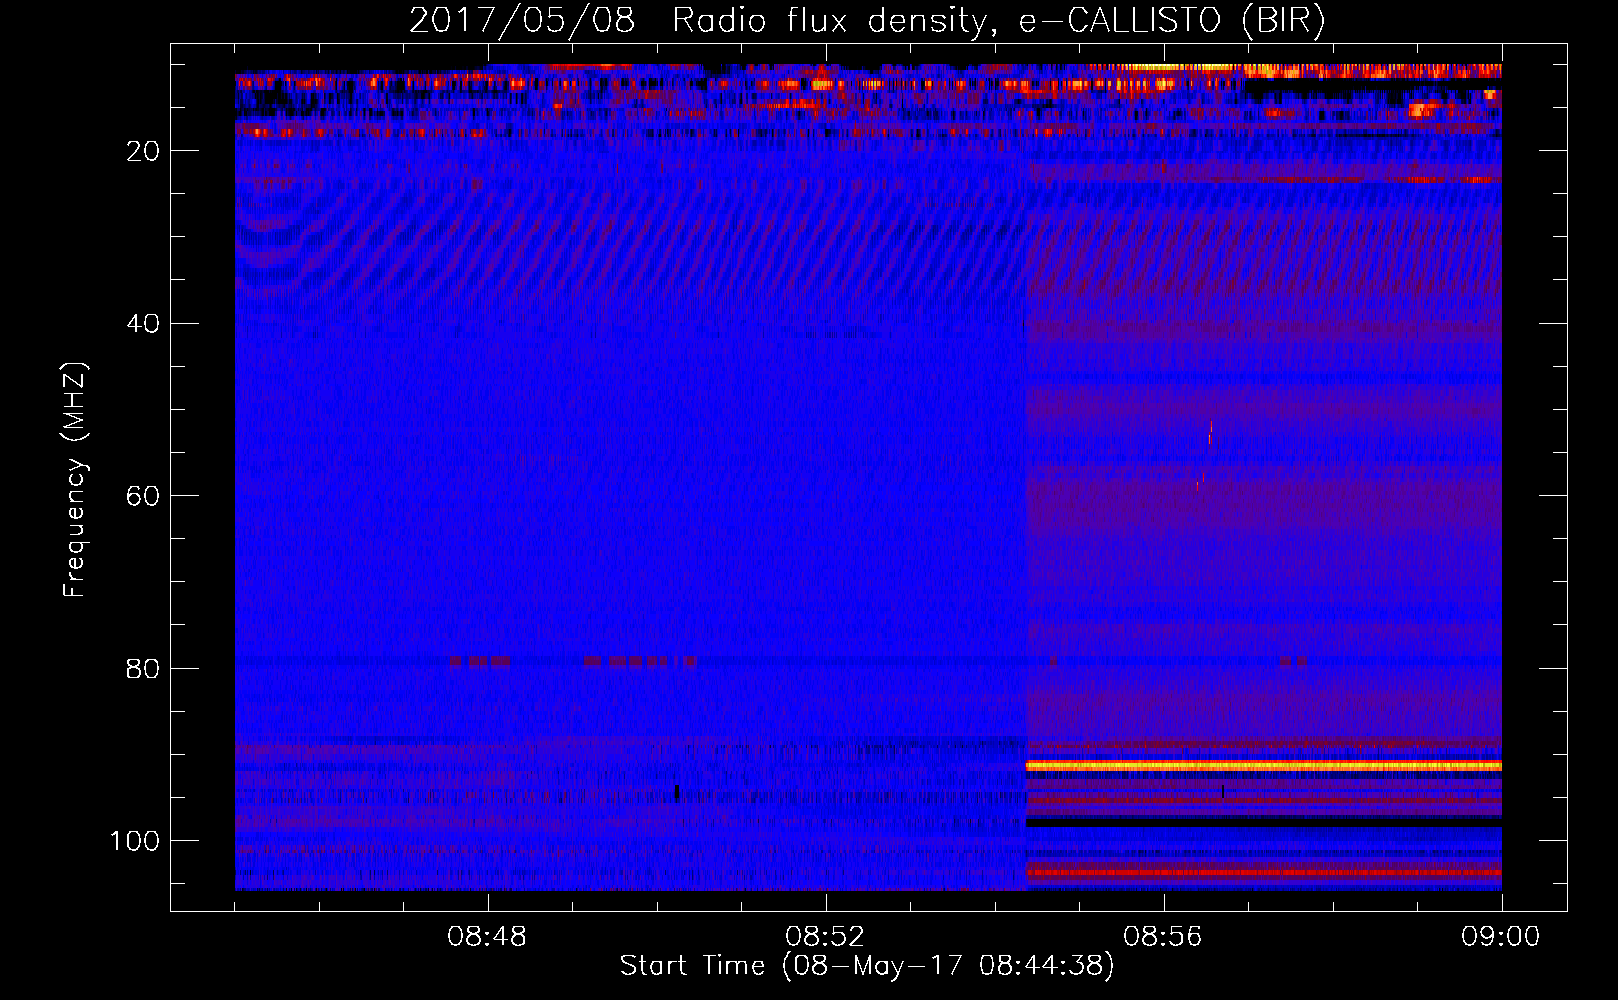1618x1000 pixels.
Task: Click the black band near 98 MHz
Action: pos(1264,823)
